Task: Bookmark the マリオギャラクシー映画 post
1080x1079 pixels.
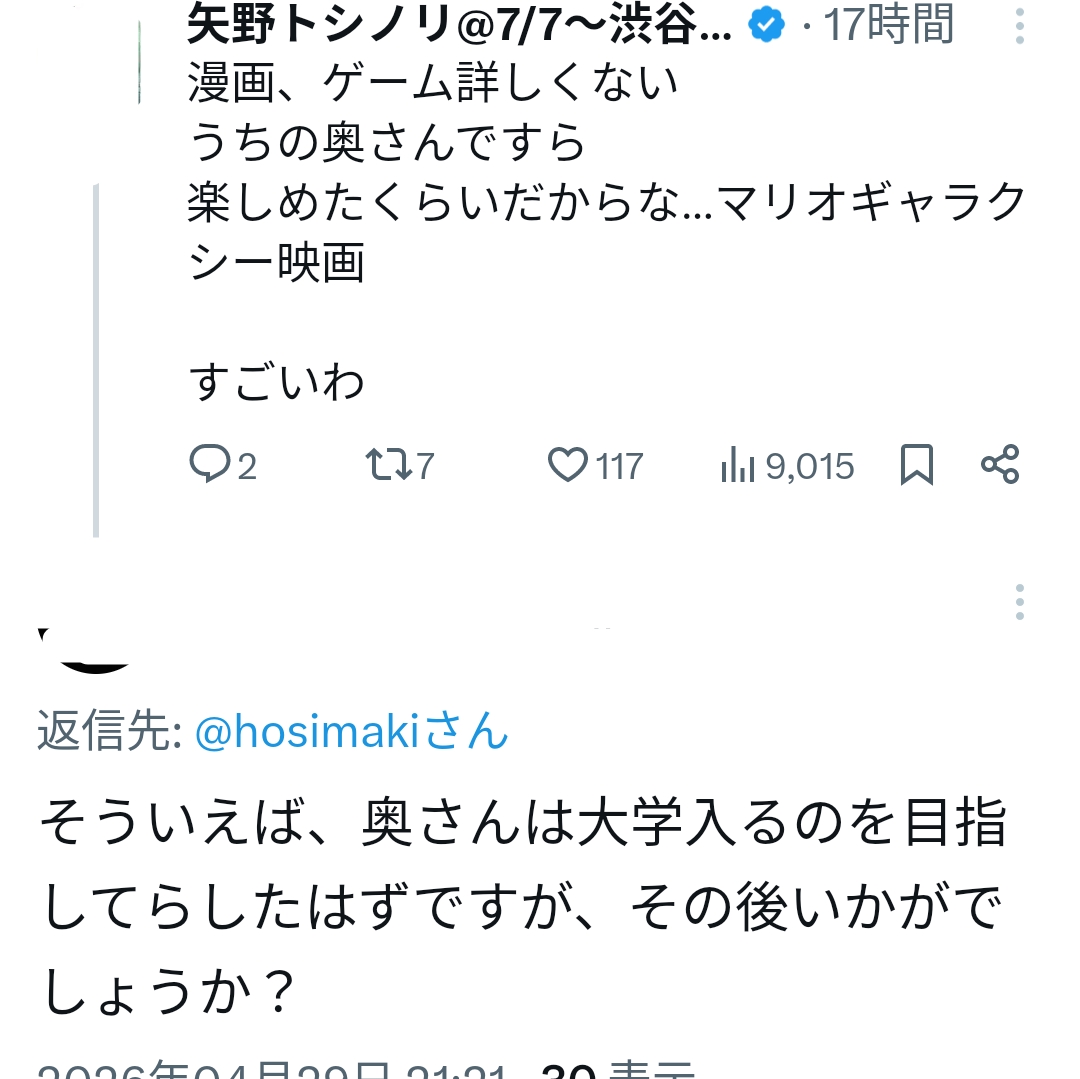Action: click(x=917, y=465)
